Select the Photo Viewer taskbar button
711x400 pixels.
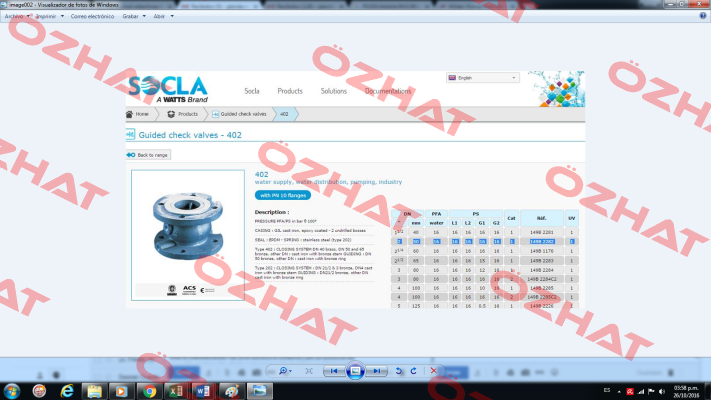259,391
